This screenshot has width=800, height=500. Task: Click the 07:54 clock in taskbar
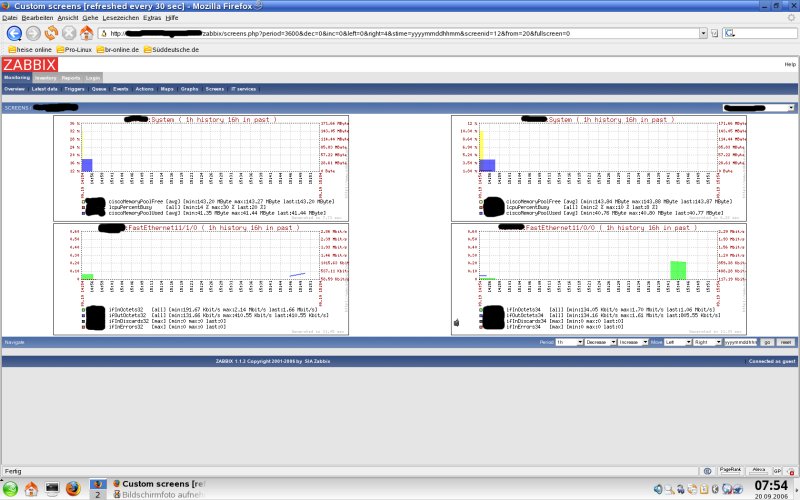771,485
